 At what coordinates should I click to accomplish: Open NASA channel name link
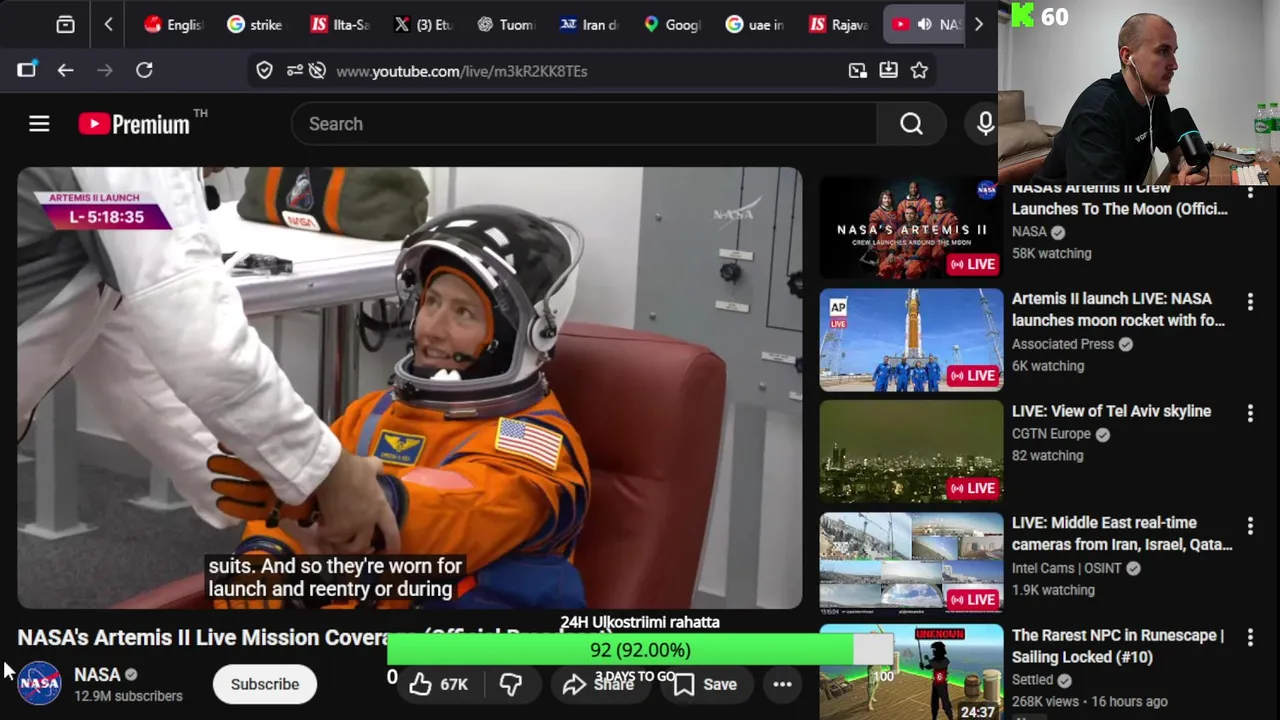(97, 675)
